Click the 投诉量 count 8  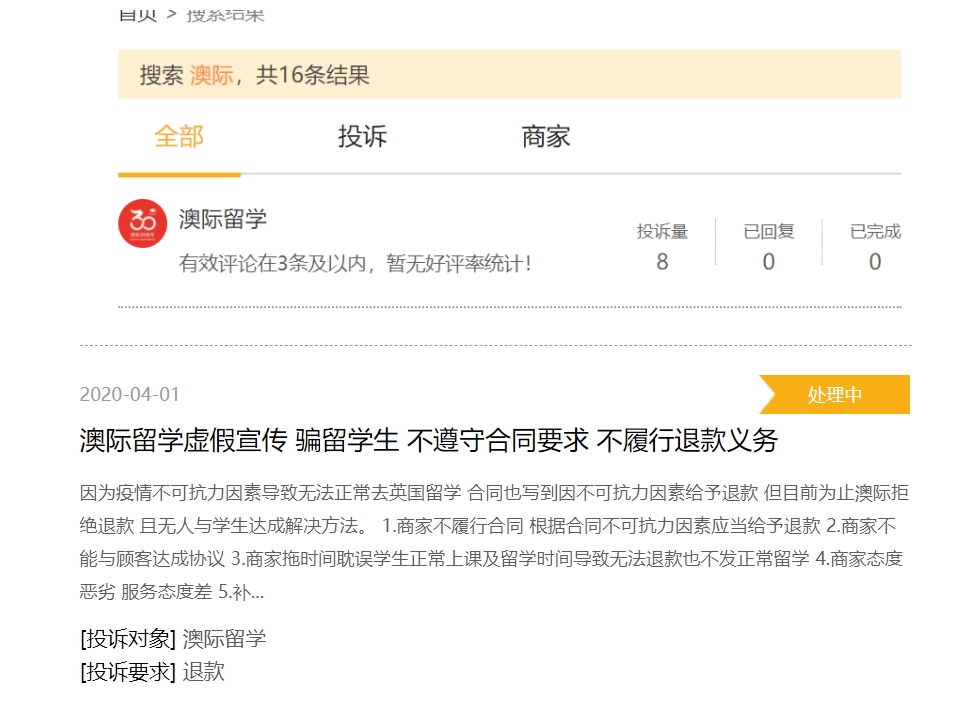point(662,262)
